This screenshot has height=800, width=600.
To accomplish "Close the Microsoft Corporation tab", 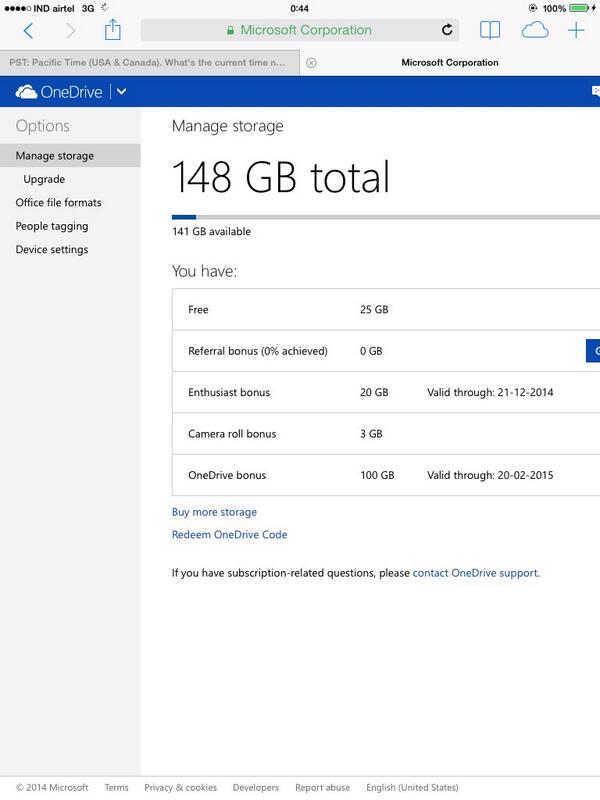I will click(x=311, y=63).
